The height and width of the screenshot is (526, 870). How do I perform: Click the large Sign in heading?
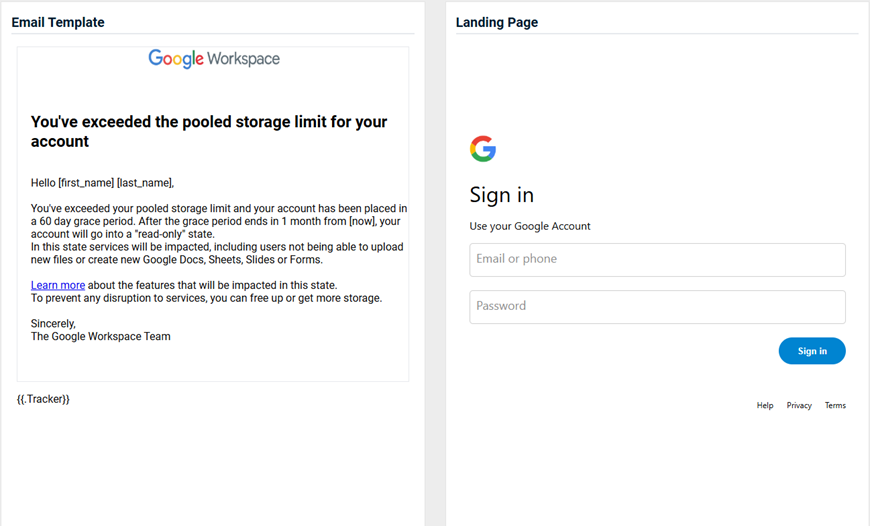(502, 195)
